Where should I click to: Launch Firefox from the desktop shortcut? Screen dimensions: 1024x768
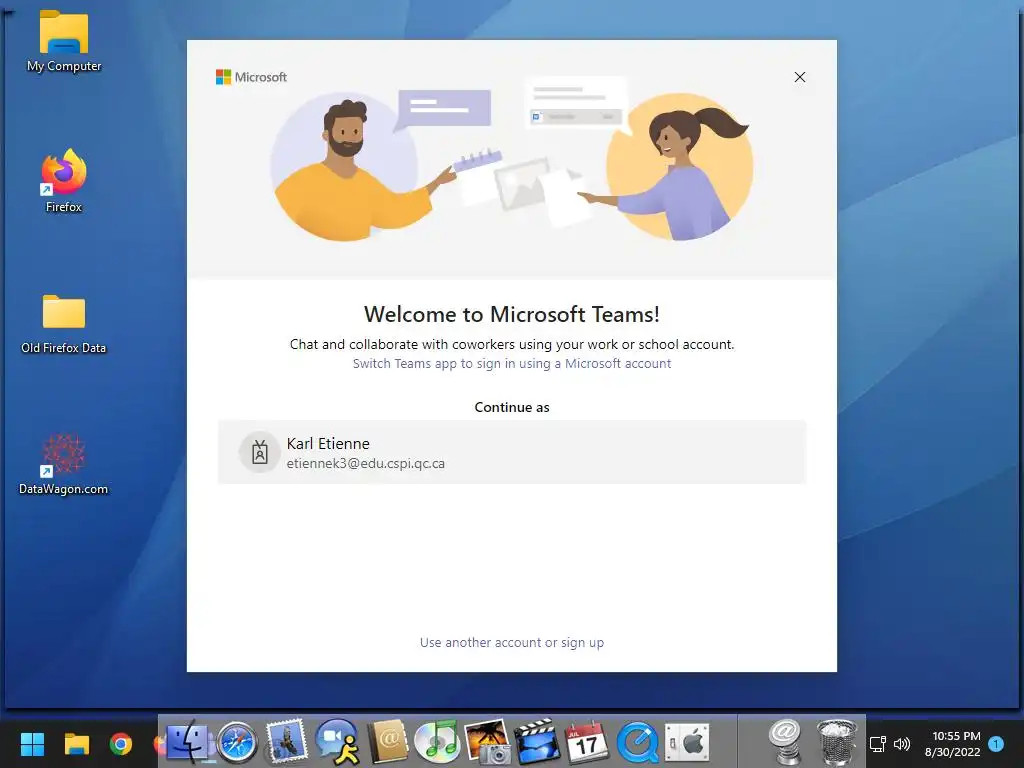pos(63,181)
